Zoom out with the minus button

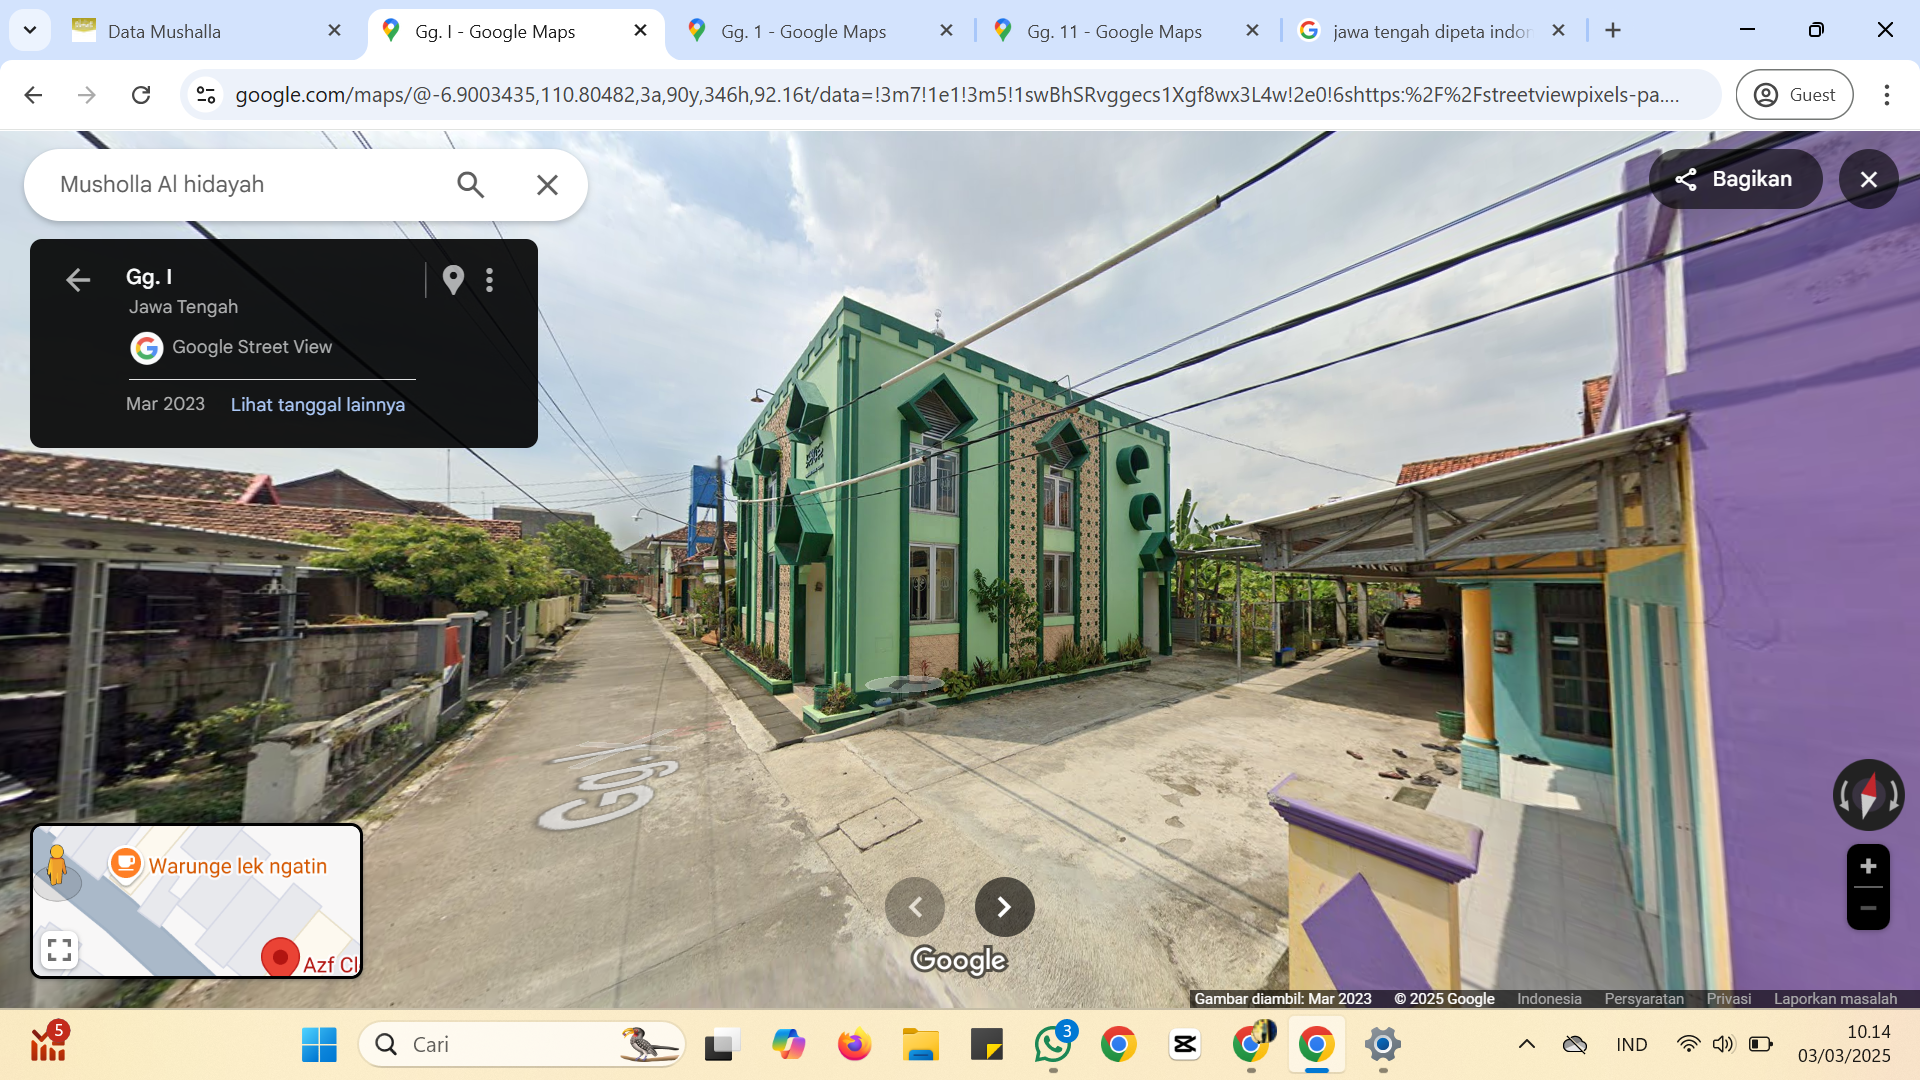(x=1868, y=908)
